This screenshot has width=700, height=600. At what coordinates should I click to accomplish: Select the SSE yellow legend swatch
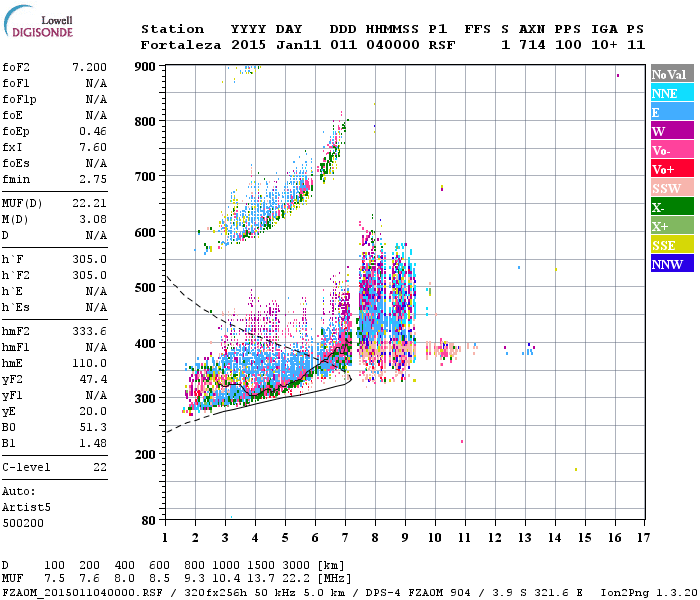coord(672,245)
